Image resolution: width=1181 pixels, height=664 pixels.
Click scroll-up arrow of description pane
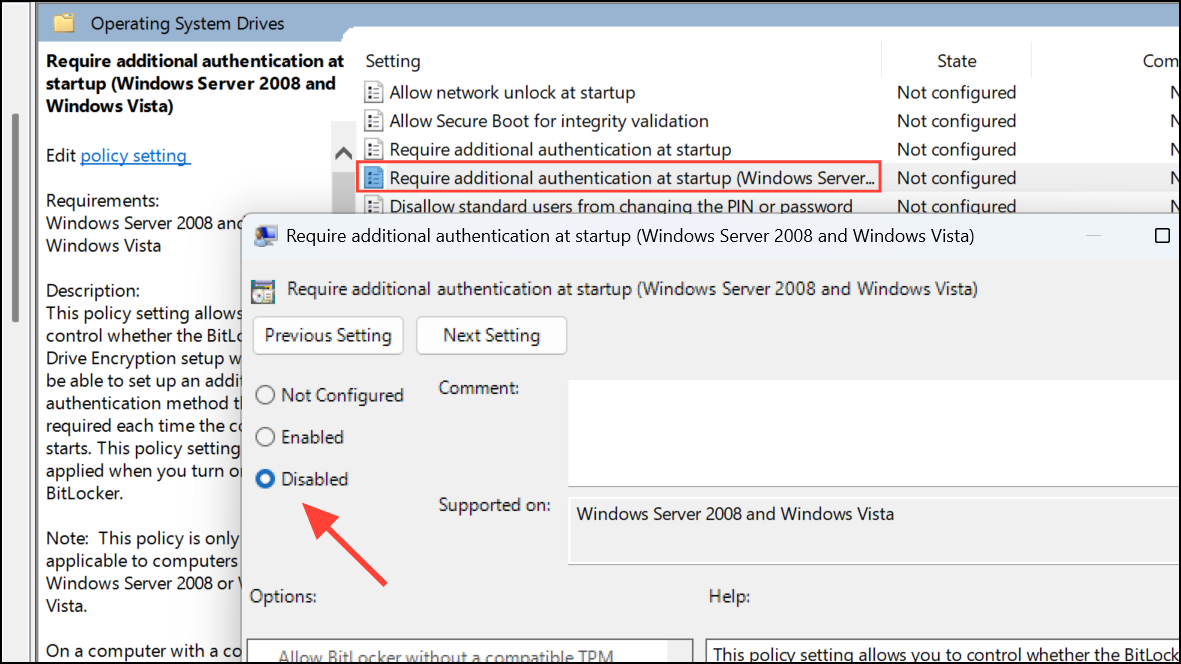point(343,154)
